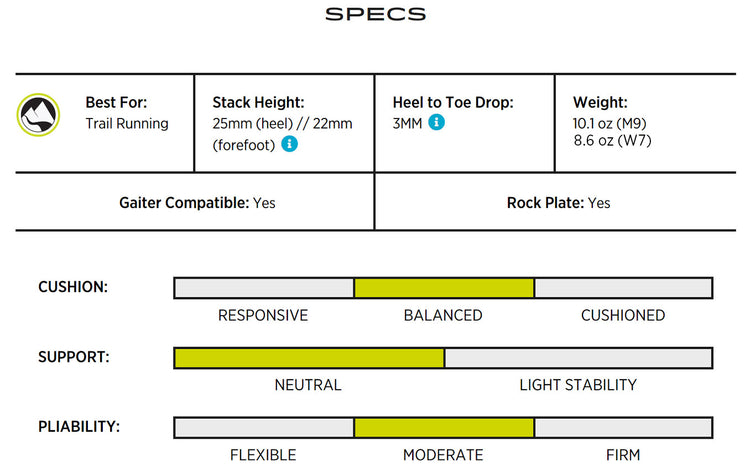Click the CUSHION: label
This screenshot has height=470, width=750.
pyautogui.click(x=73, y=287)
